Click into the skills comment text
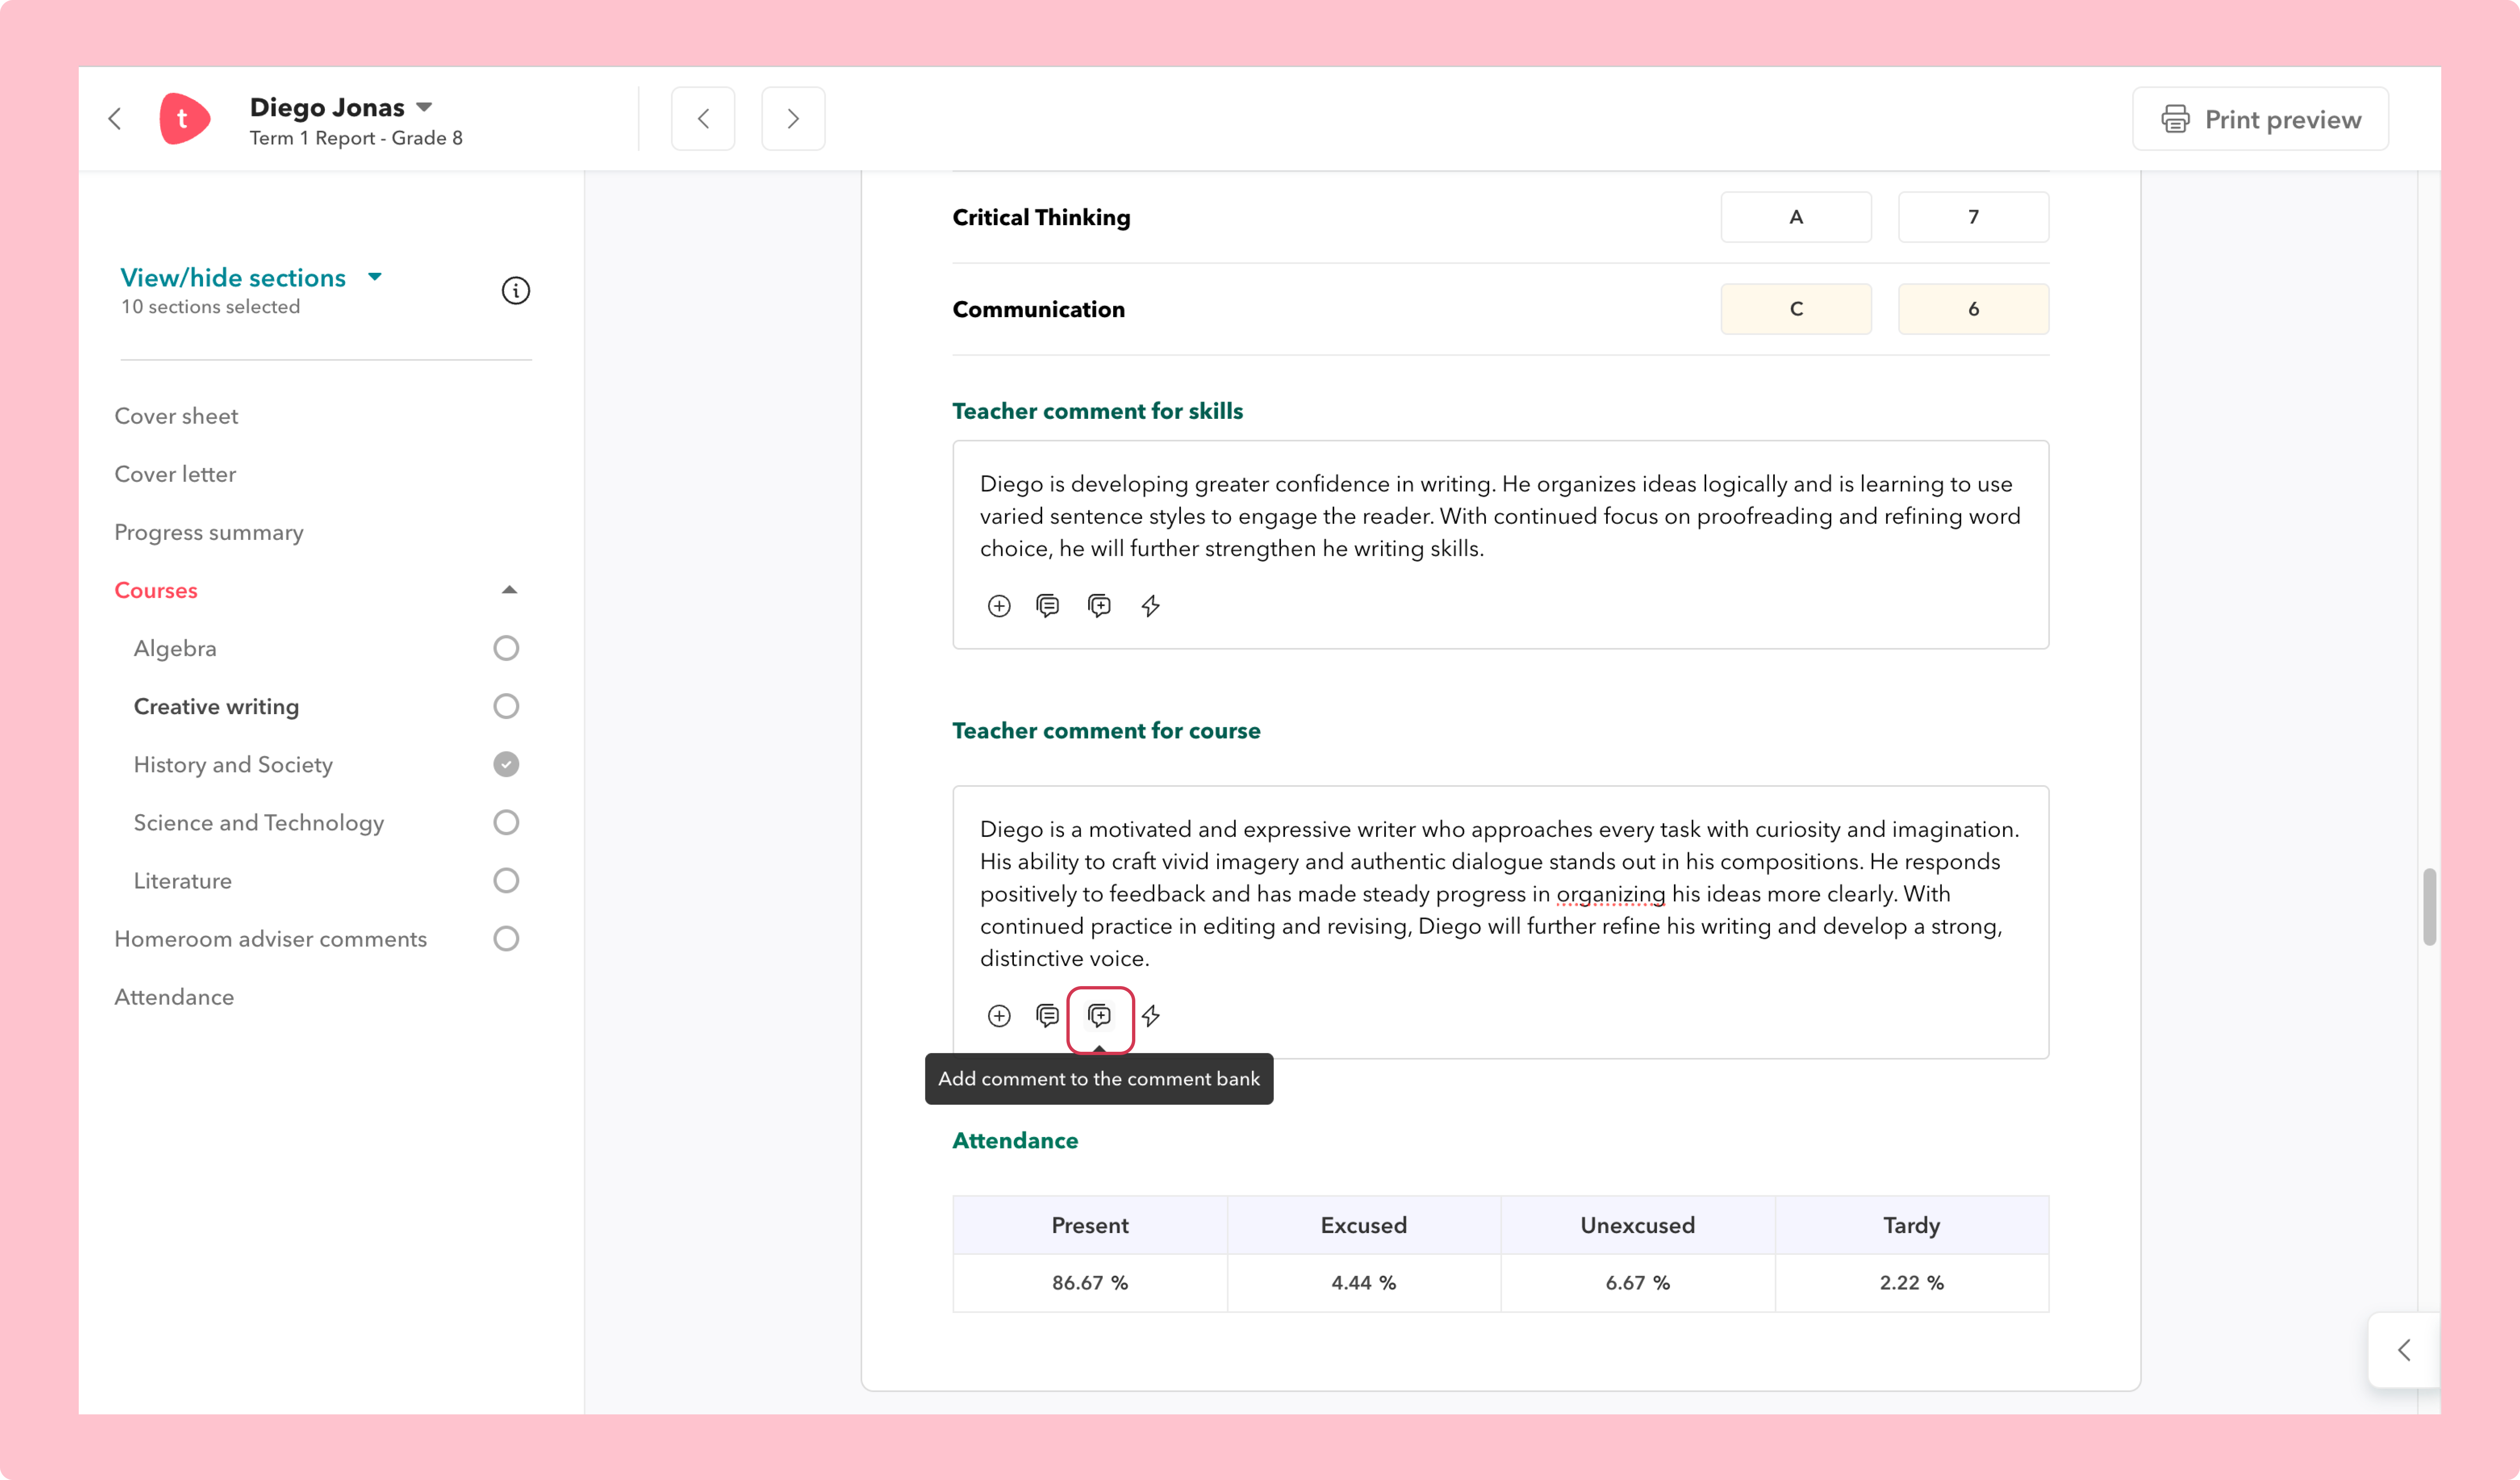This screenshot has width=2520, height=1480. click(x=1500, y=516)
